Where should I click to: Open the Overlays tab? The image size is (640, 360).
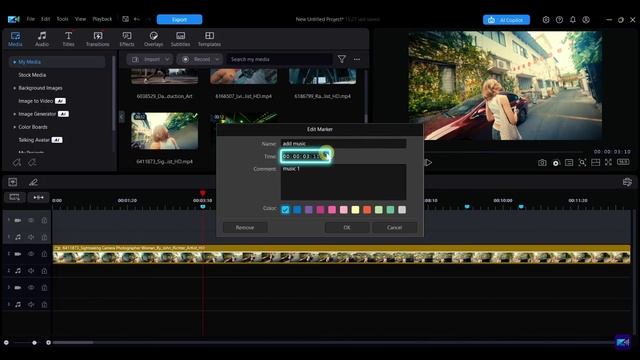(x=153, y=39)
